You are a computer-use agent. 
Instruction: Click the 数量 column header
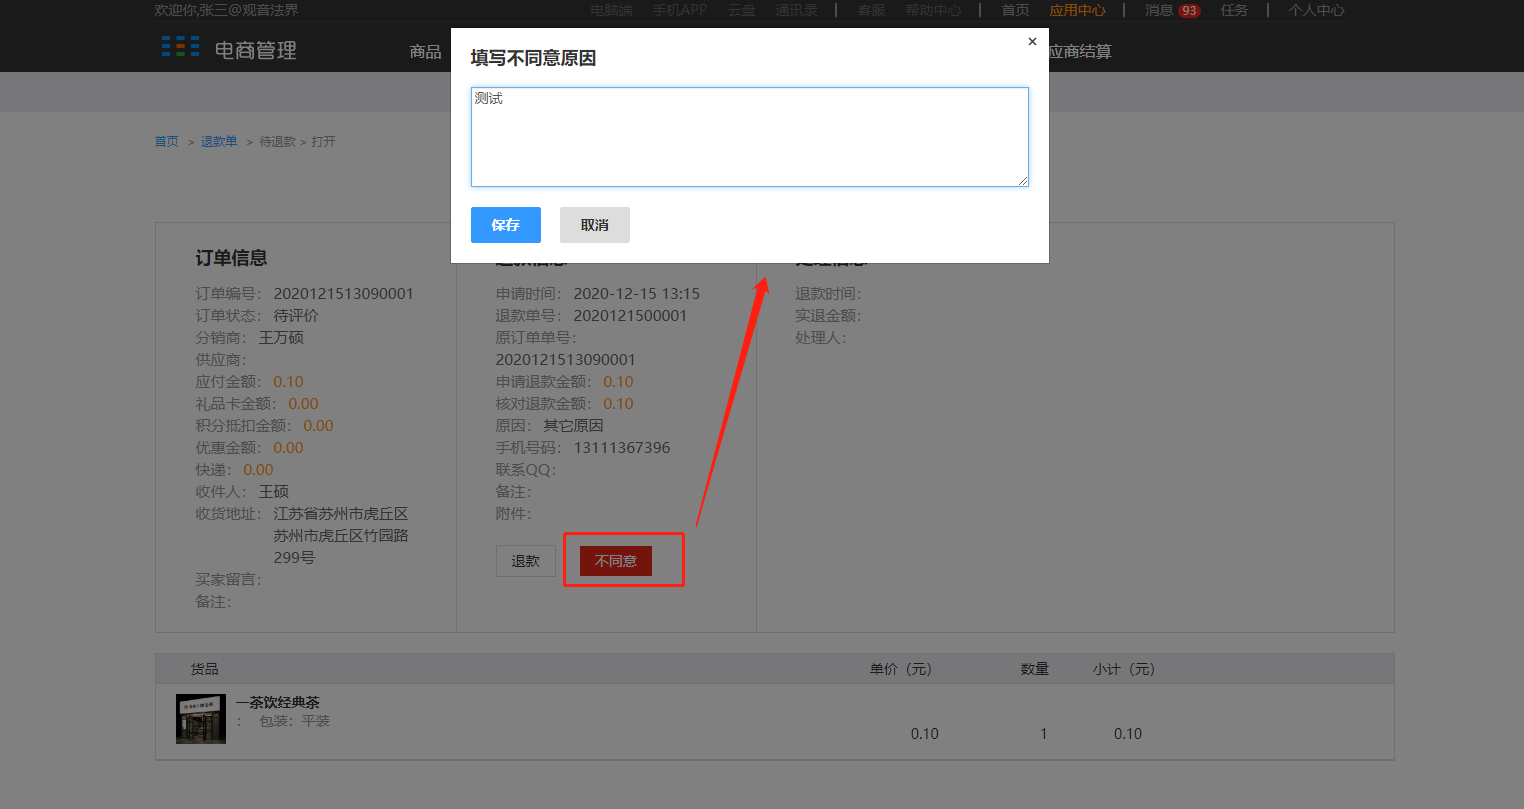tap(1035, 669)
